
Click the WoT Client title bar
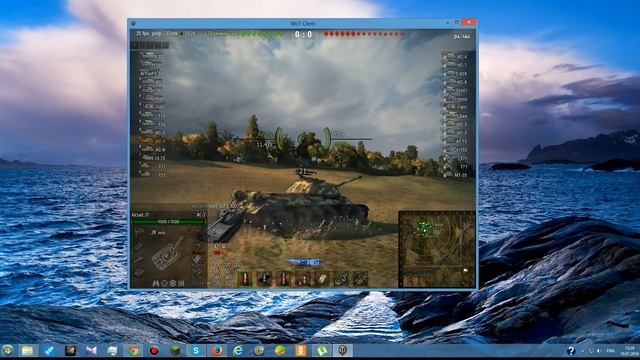coord(302,23)
